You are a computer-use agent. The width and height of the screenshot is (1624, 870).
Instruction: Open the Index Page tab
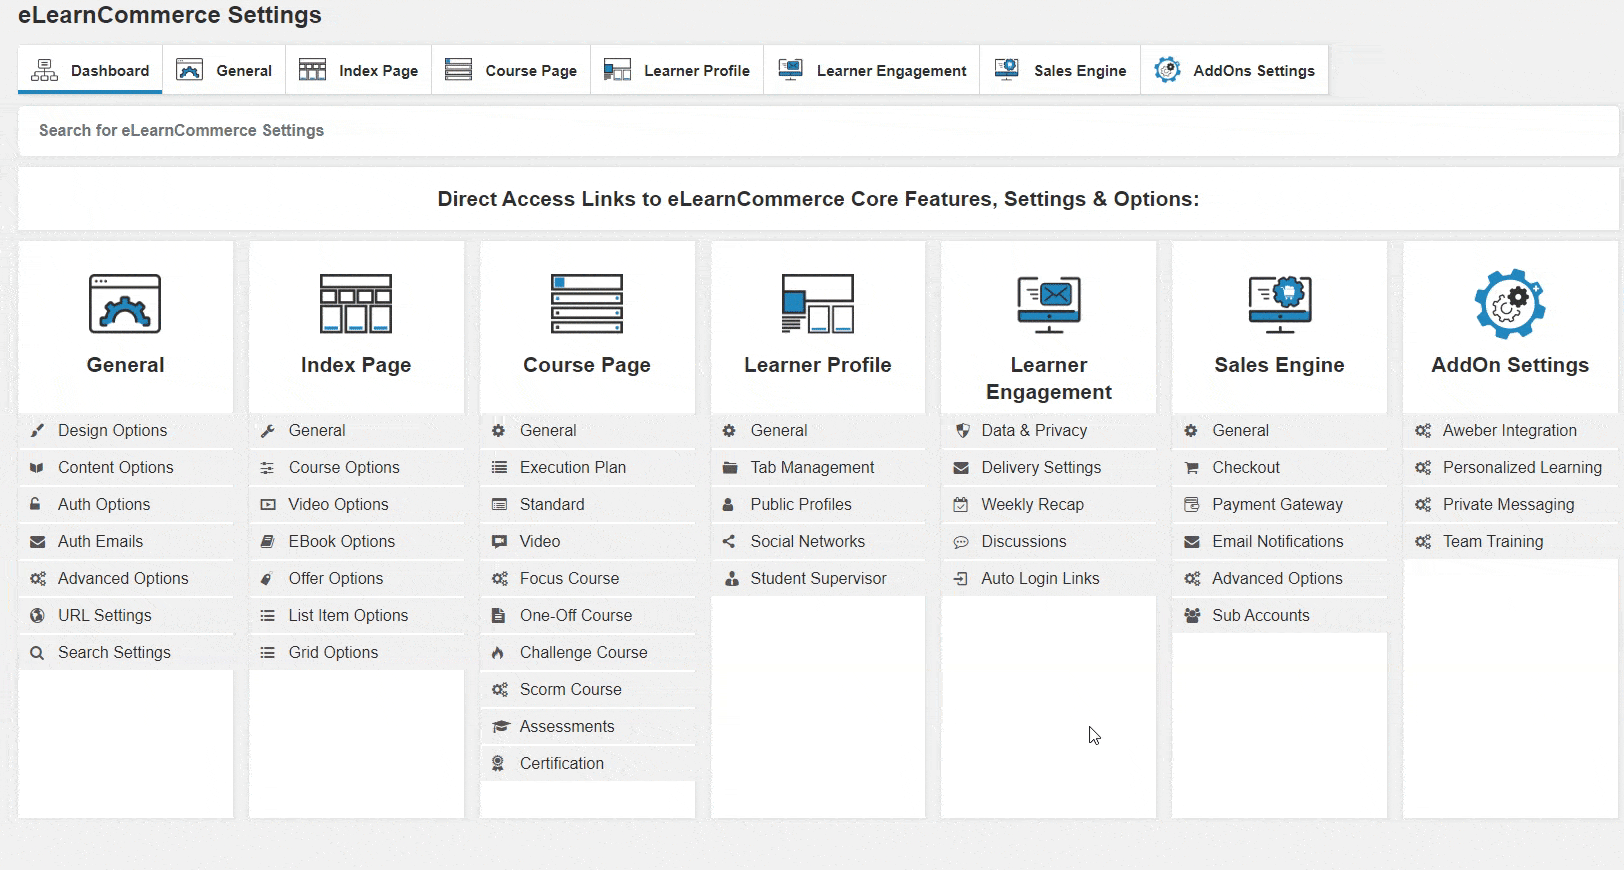click(359, 70)
